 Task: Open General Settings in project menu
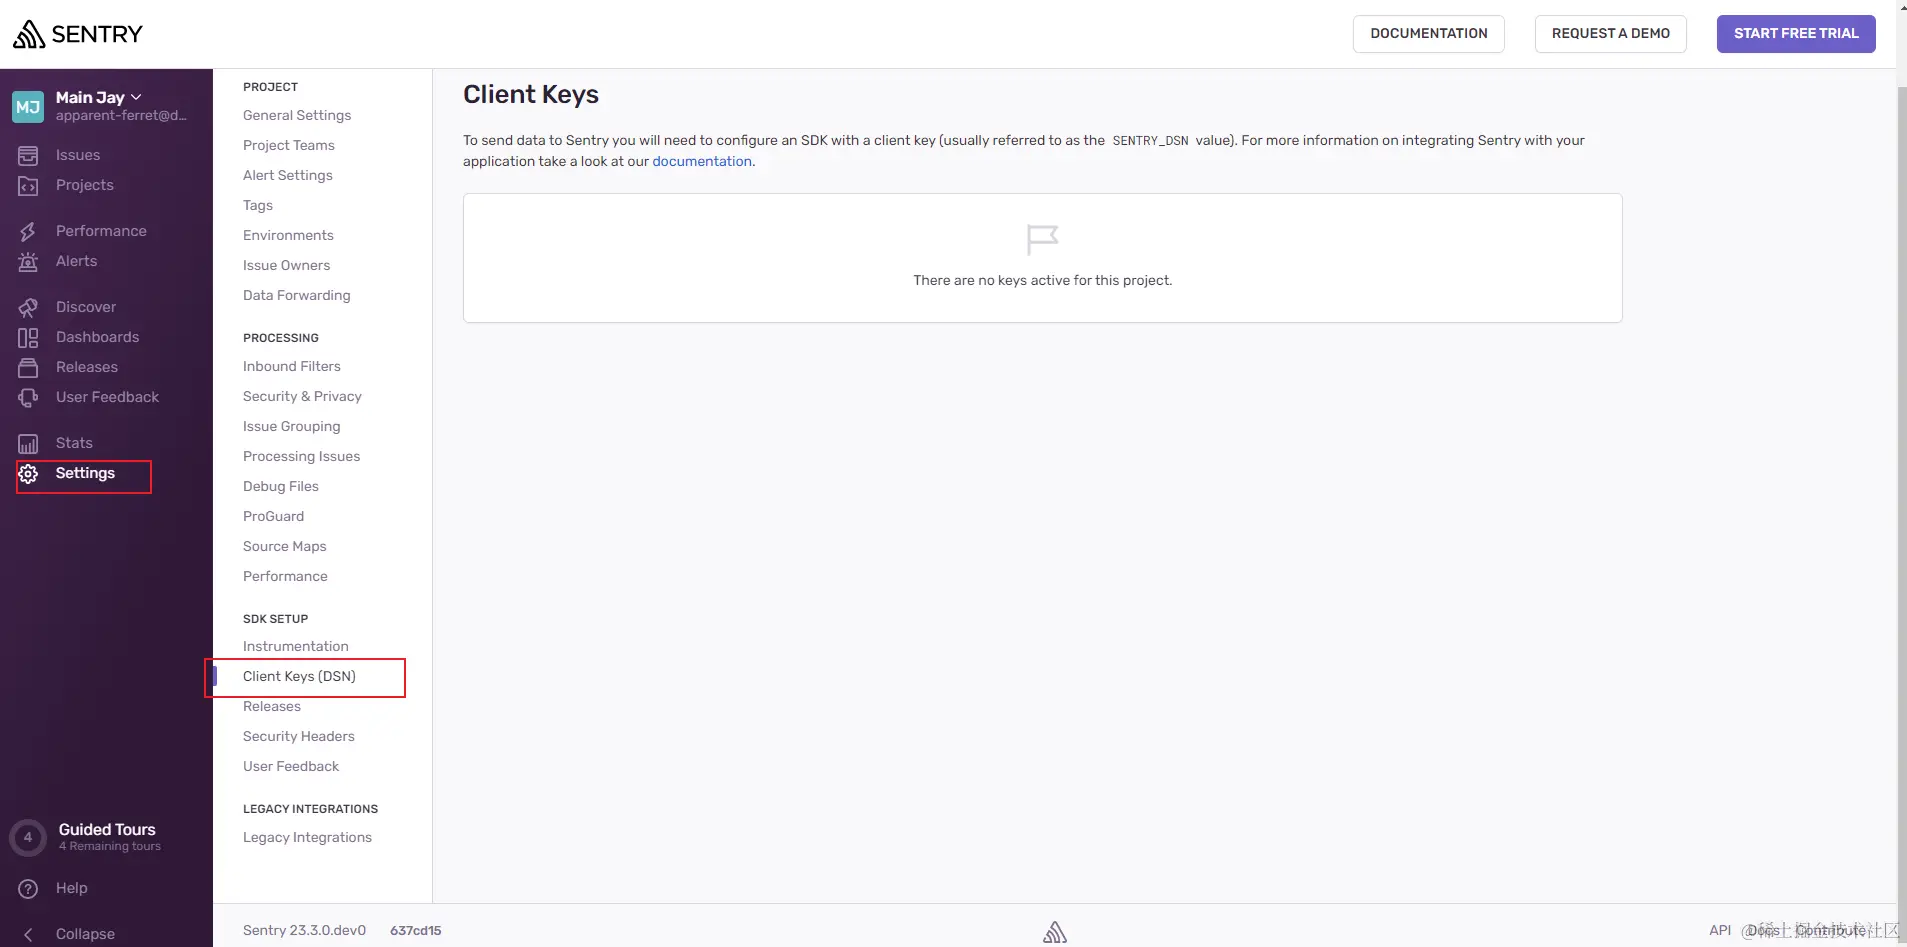pyautogui.click(x=297, y=115)
